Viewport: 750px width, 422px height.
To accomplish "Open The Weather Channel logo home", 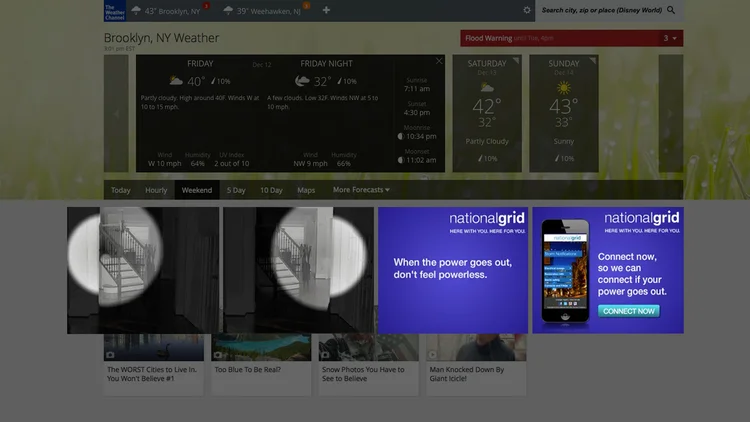I will 115,11.
